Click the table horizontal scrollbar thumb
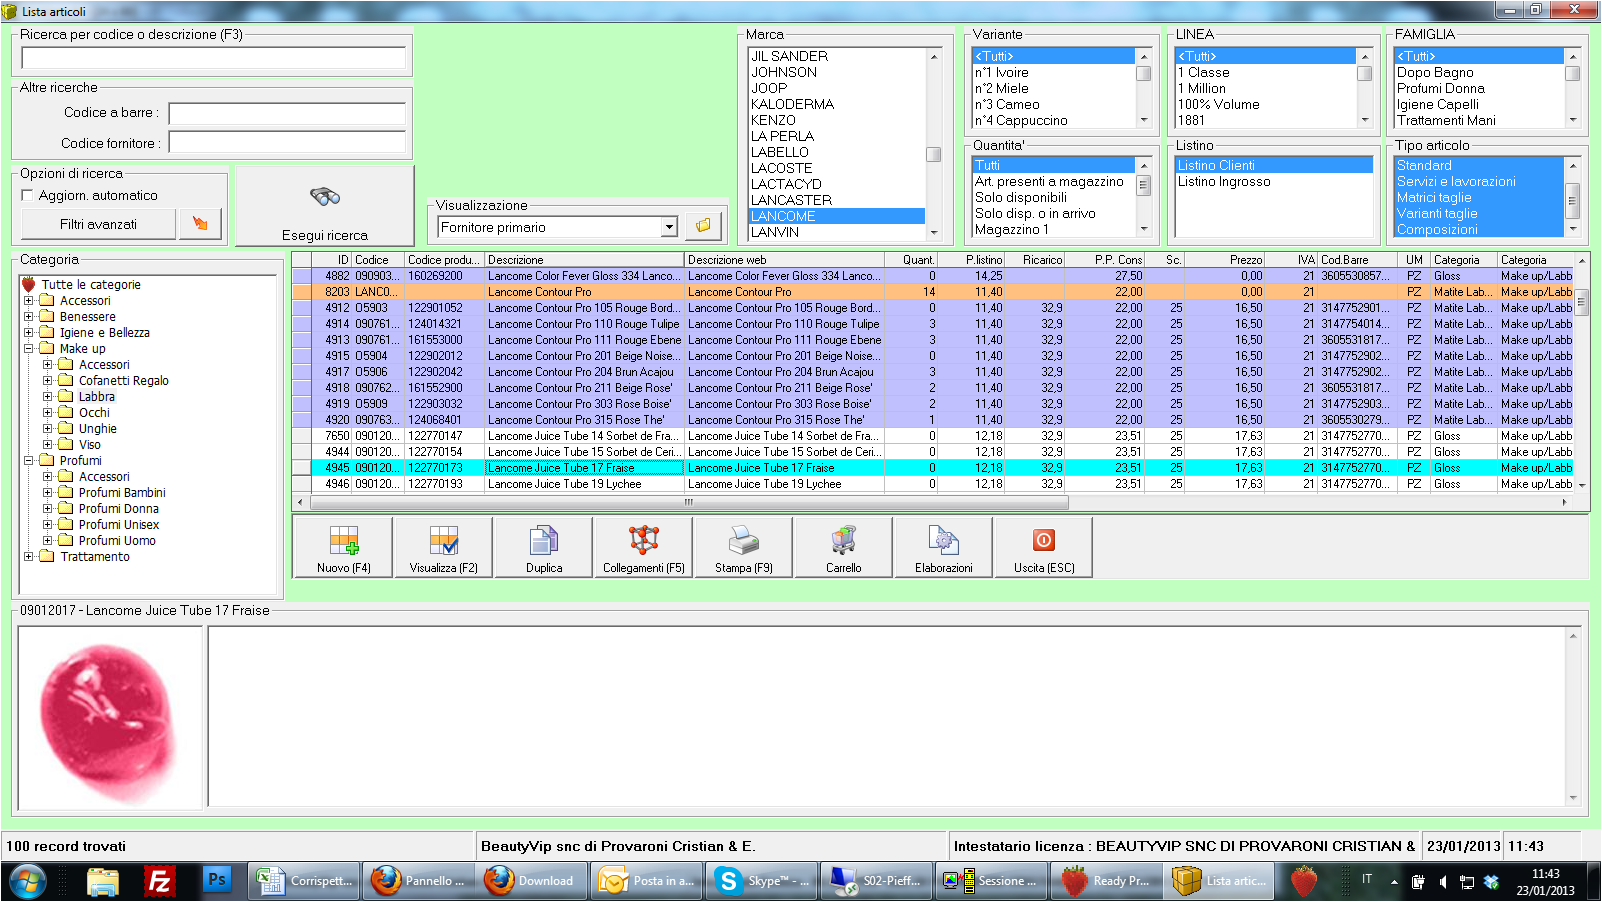 click(688, 502)
